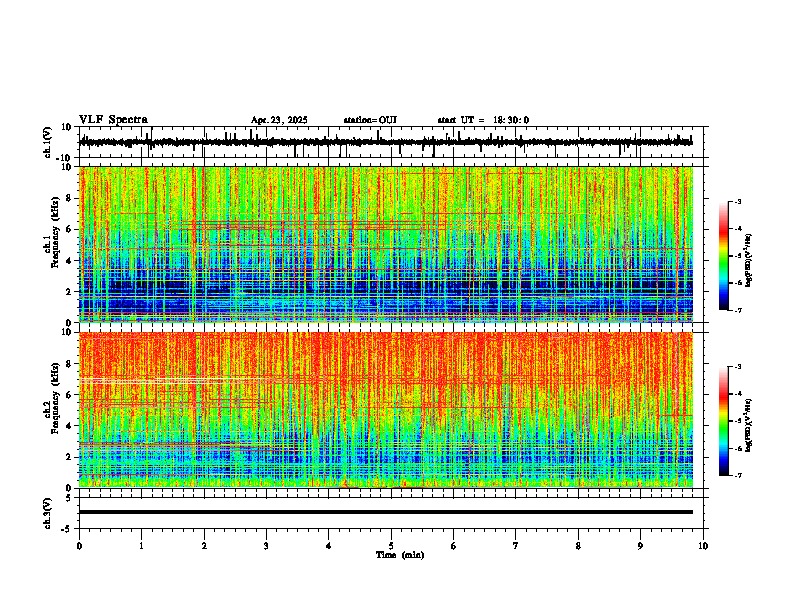Click the time axis tick label "9"
The image size is (792, 612).
pyautogui.click(x=640, y=546)
